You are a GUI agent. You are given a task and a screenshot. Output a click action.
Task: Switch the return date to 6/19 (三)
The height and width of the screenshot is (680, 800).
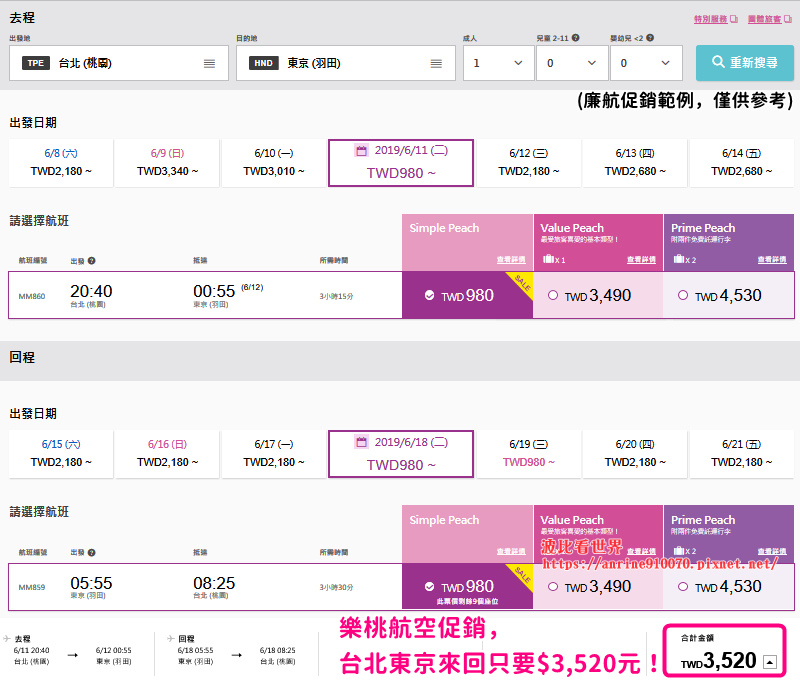(x=529, y=454)
